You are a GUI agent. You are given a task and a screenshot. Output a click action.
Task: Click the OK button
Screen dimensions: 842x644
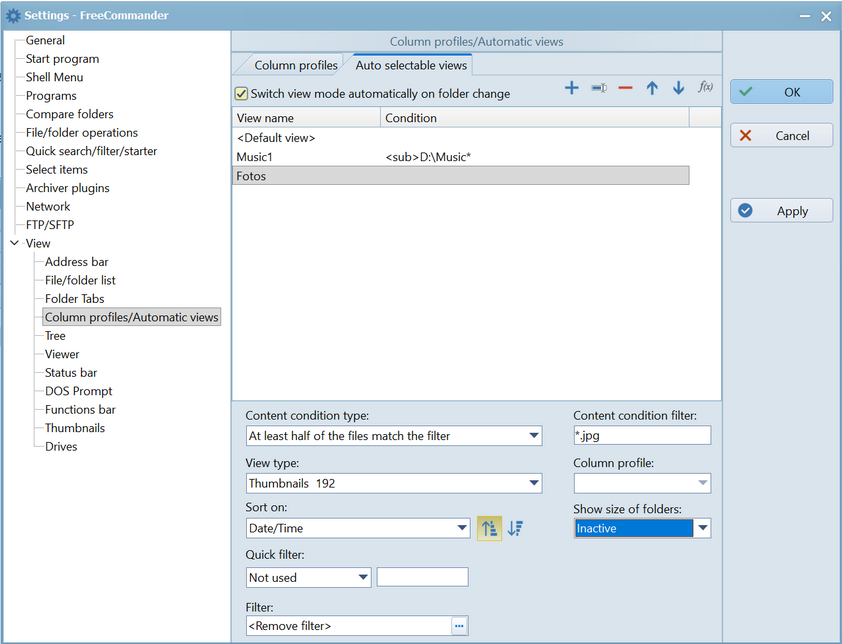click(x=781, y=92)
